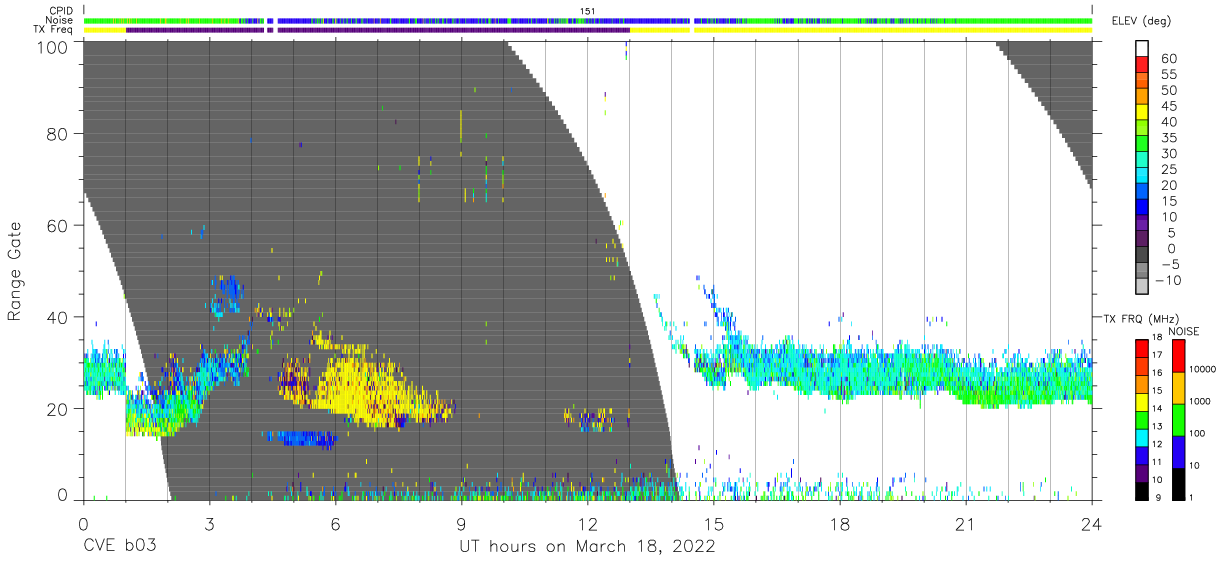Click the UT hours on March 18, 2022 title
Viewport: 1228px width, 567px height.
(586, 547)
